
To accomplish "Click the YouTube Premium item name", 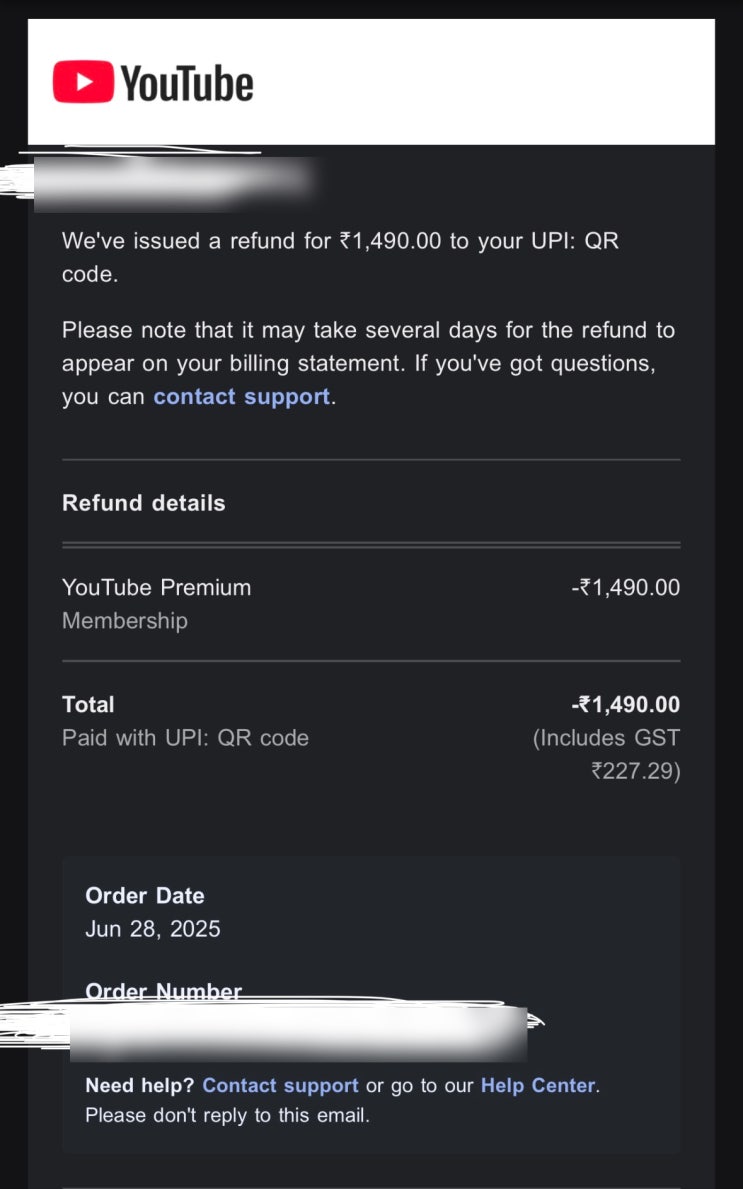I will pyautogui.click(x=157, y=588).
